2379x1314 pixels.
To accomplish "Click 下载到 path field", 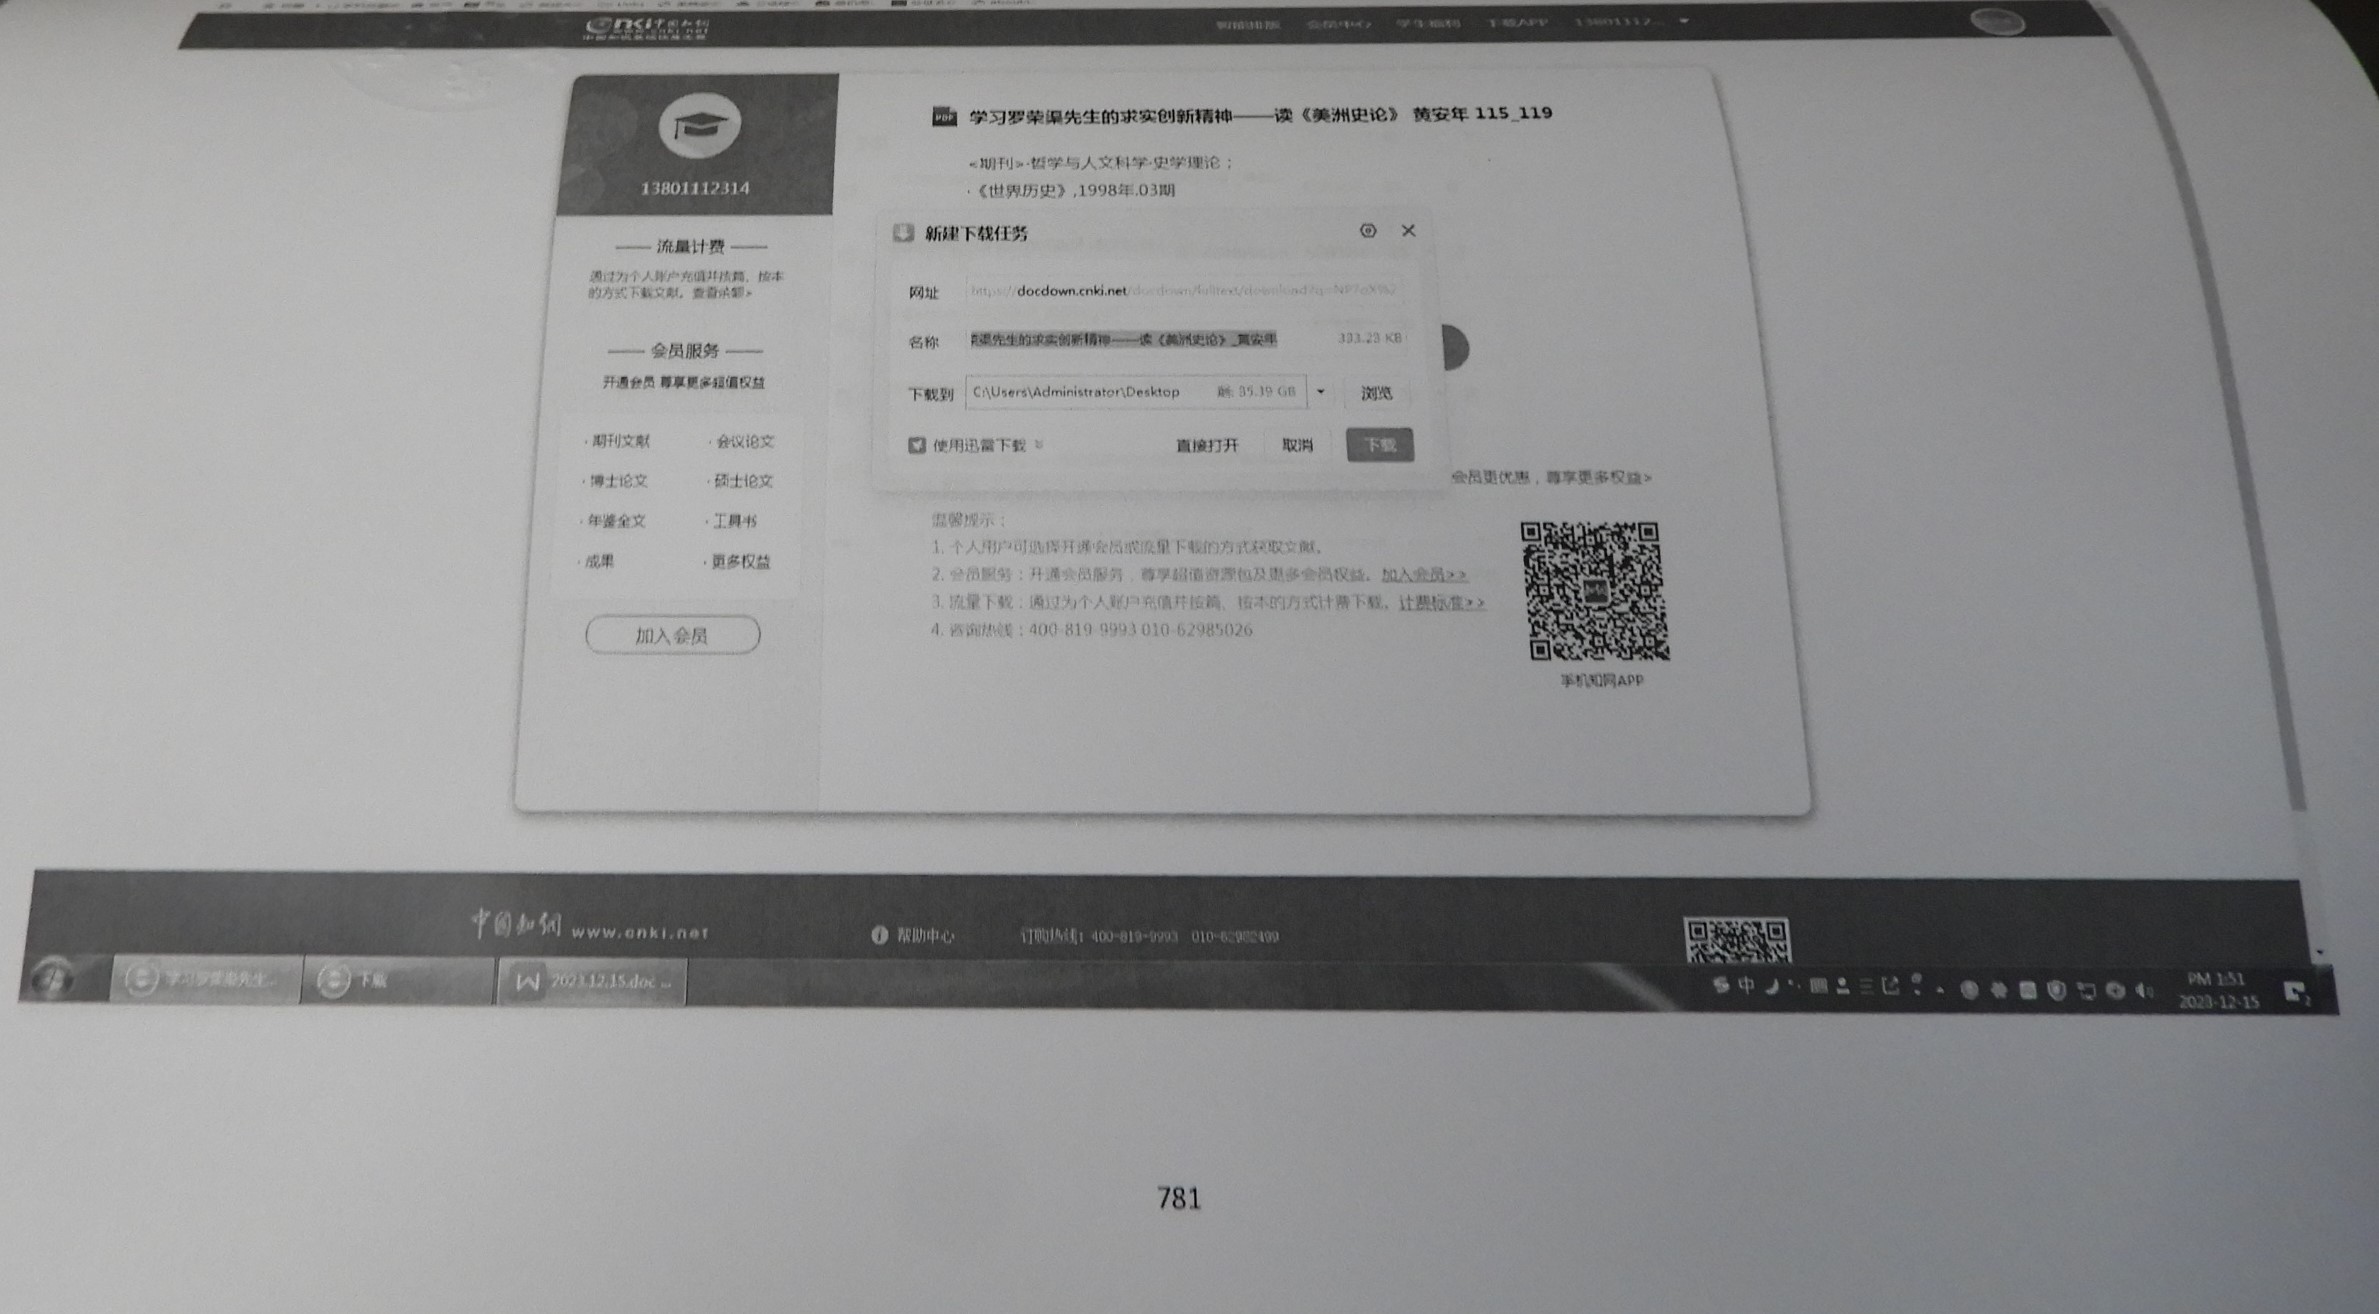I will pos(1136,392).
